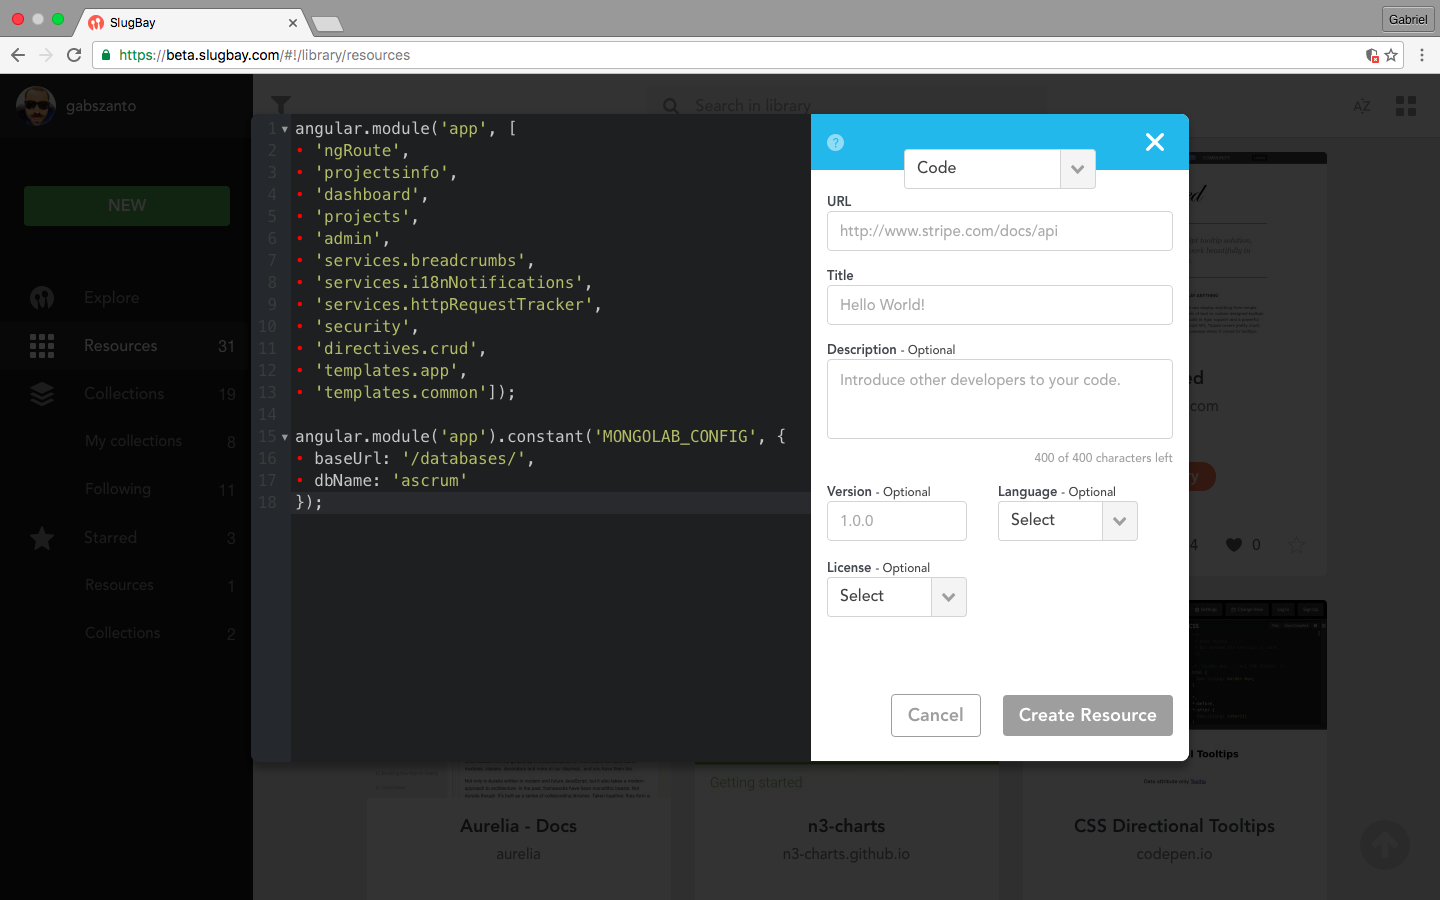Jump to top with arrow button
The image size is (1440, 900).
click(1385, 845)
